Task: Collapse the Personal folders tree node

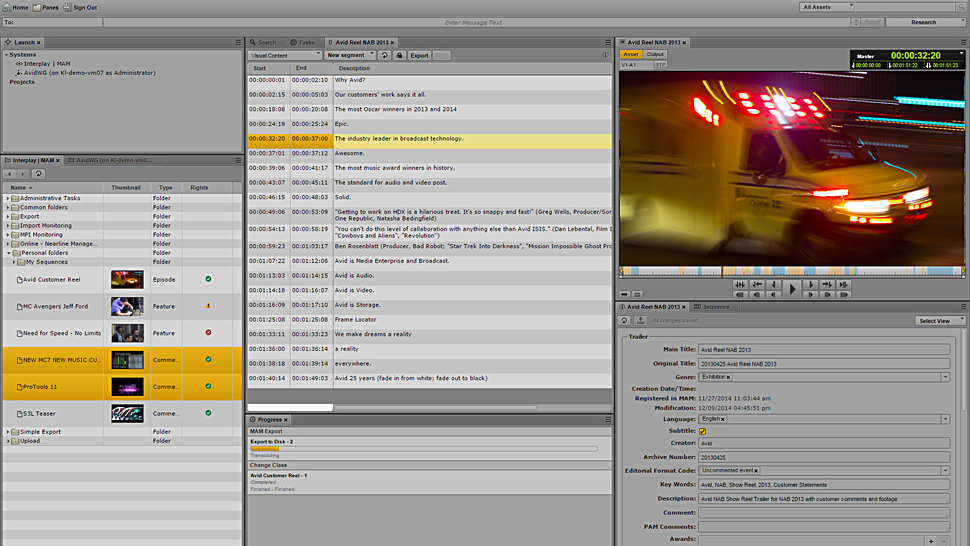Action: coord(9,253)
